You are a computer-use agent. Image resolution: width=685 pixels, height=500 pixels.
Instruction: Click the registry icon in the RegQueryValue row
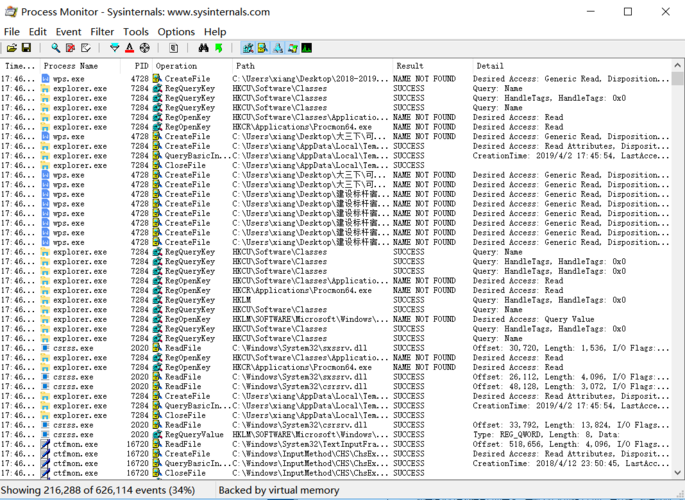157,434
